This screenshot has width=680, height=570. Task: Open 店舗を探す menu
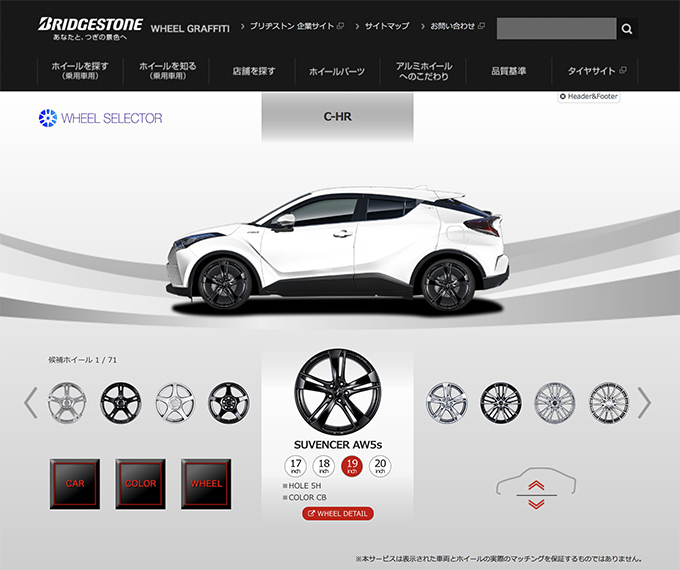pos(254,71)
